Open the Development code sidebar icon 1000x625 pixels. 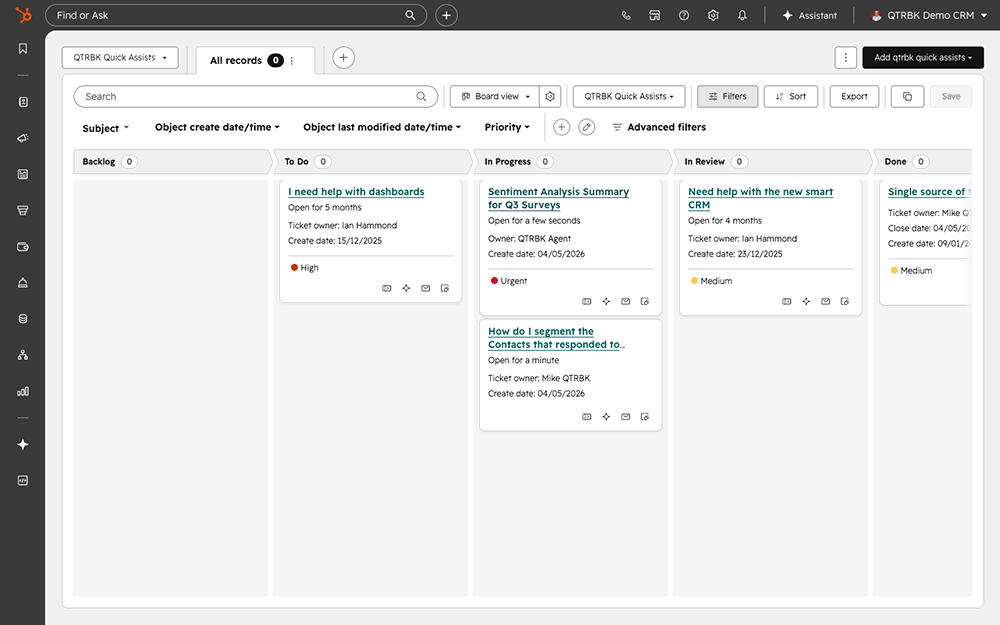click(23, 481)
